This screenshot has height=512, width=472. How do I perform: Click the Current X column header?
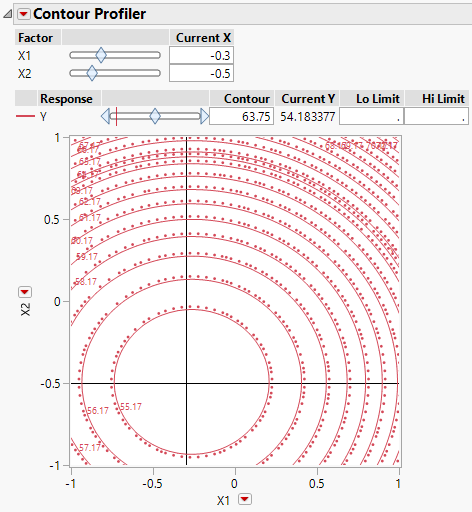pos(203,38)
